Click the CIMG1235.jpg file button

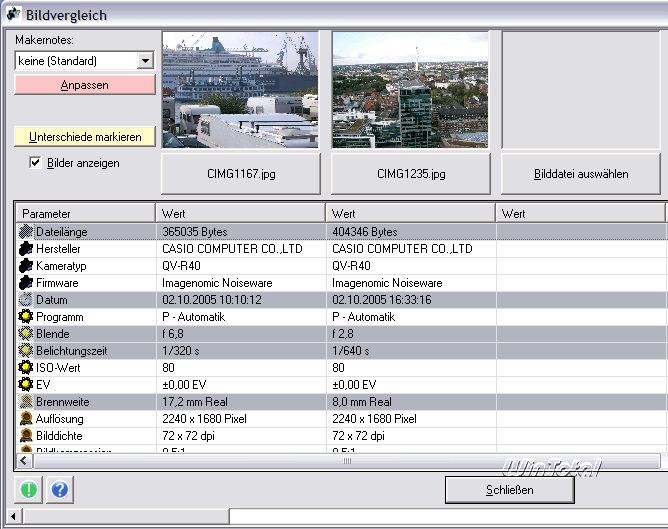tap(410, 174)
